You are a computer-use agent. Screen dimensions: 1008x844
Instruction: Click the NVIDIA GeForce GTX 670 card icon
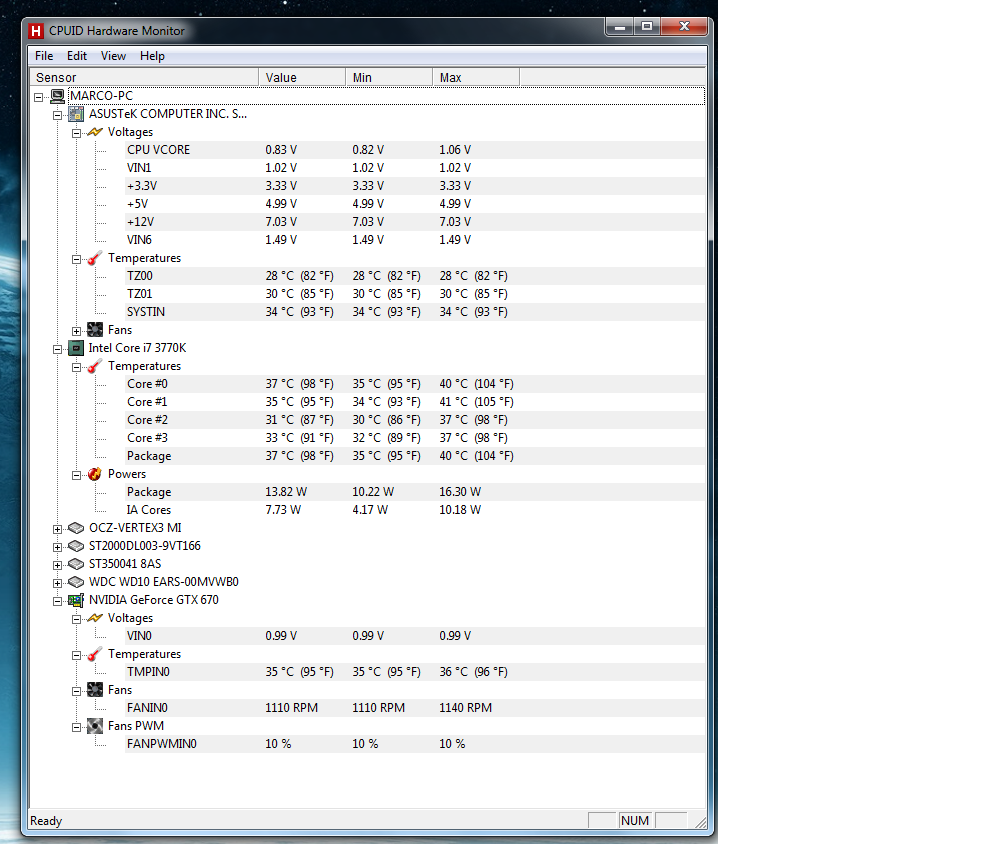click(x=76, y=600)
